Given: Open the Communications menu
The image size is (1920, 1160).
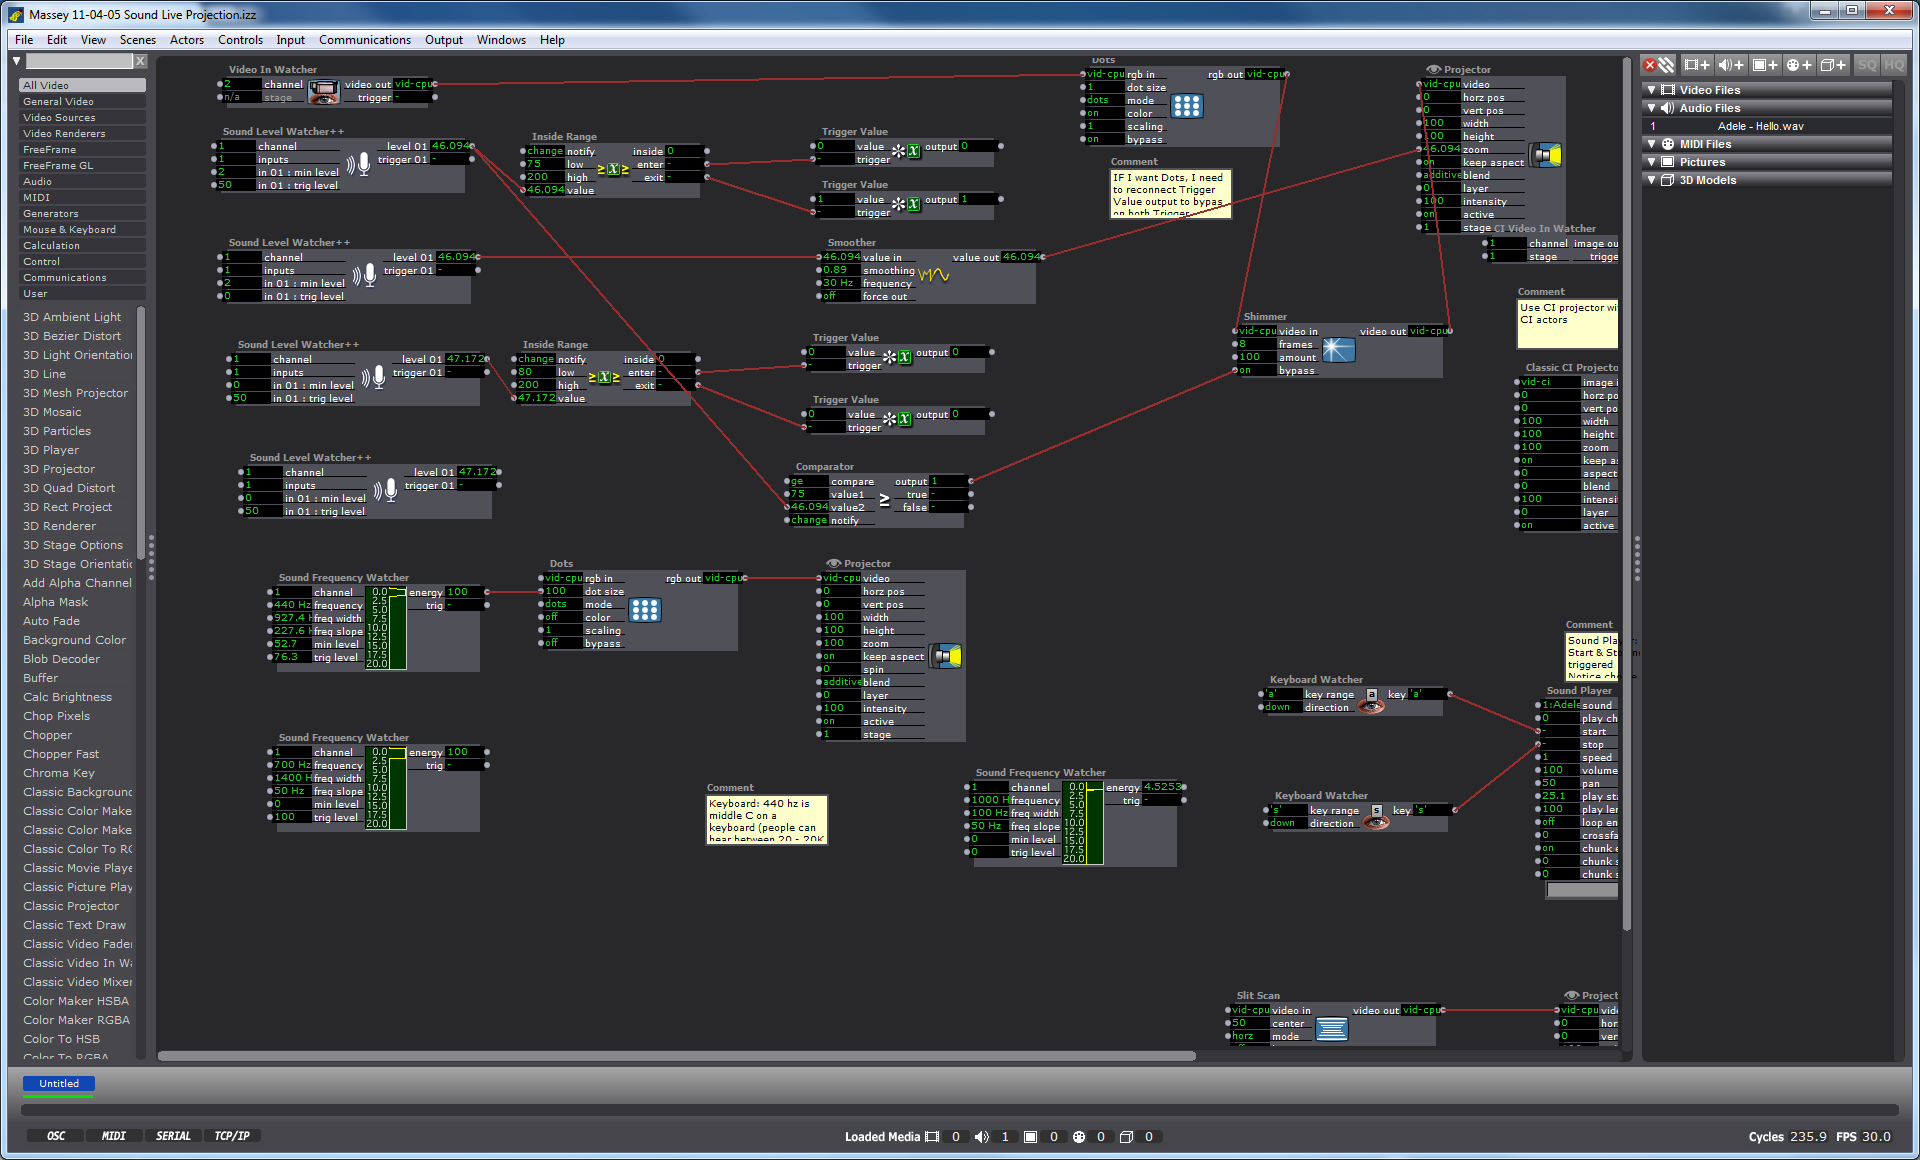Looking at the screenshot, I should (364, 40).
